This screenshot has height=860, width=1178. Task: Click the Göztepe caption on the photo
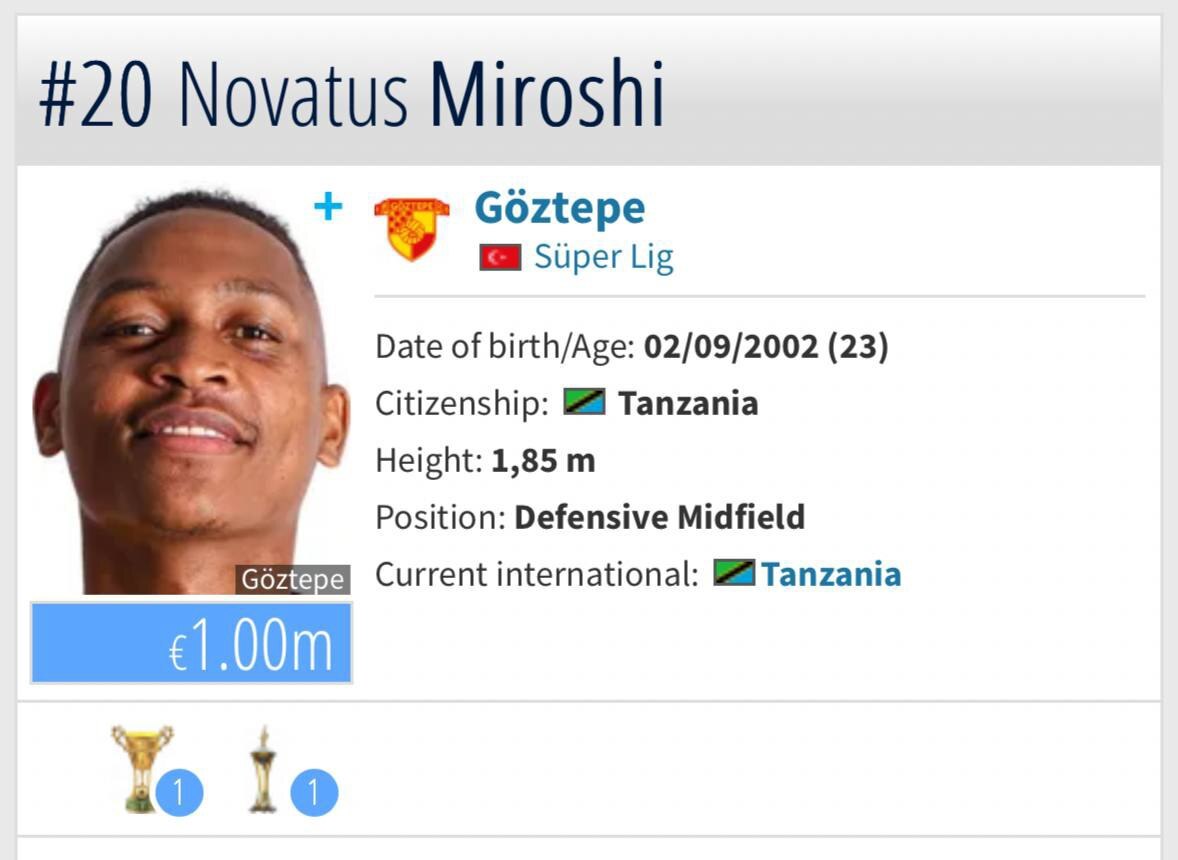tap(292, 579)
